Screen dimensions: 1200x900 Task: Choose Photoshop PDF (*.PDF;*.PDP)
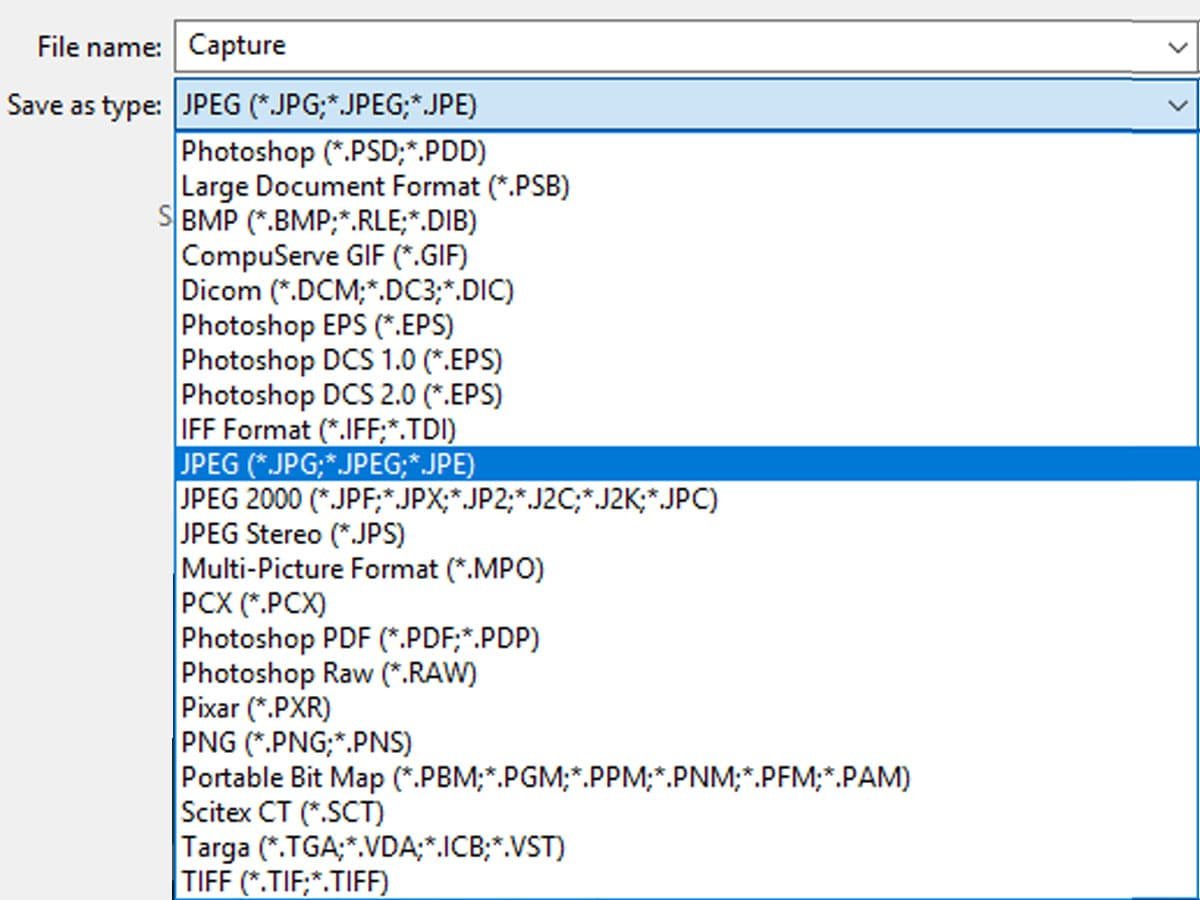(x=685, y=638)
